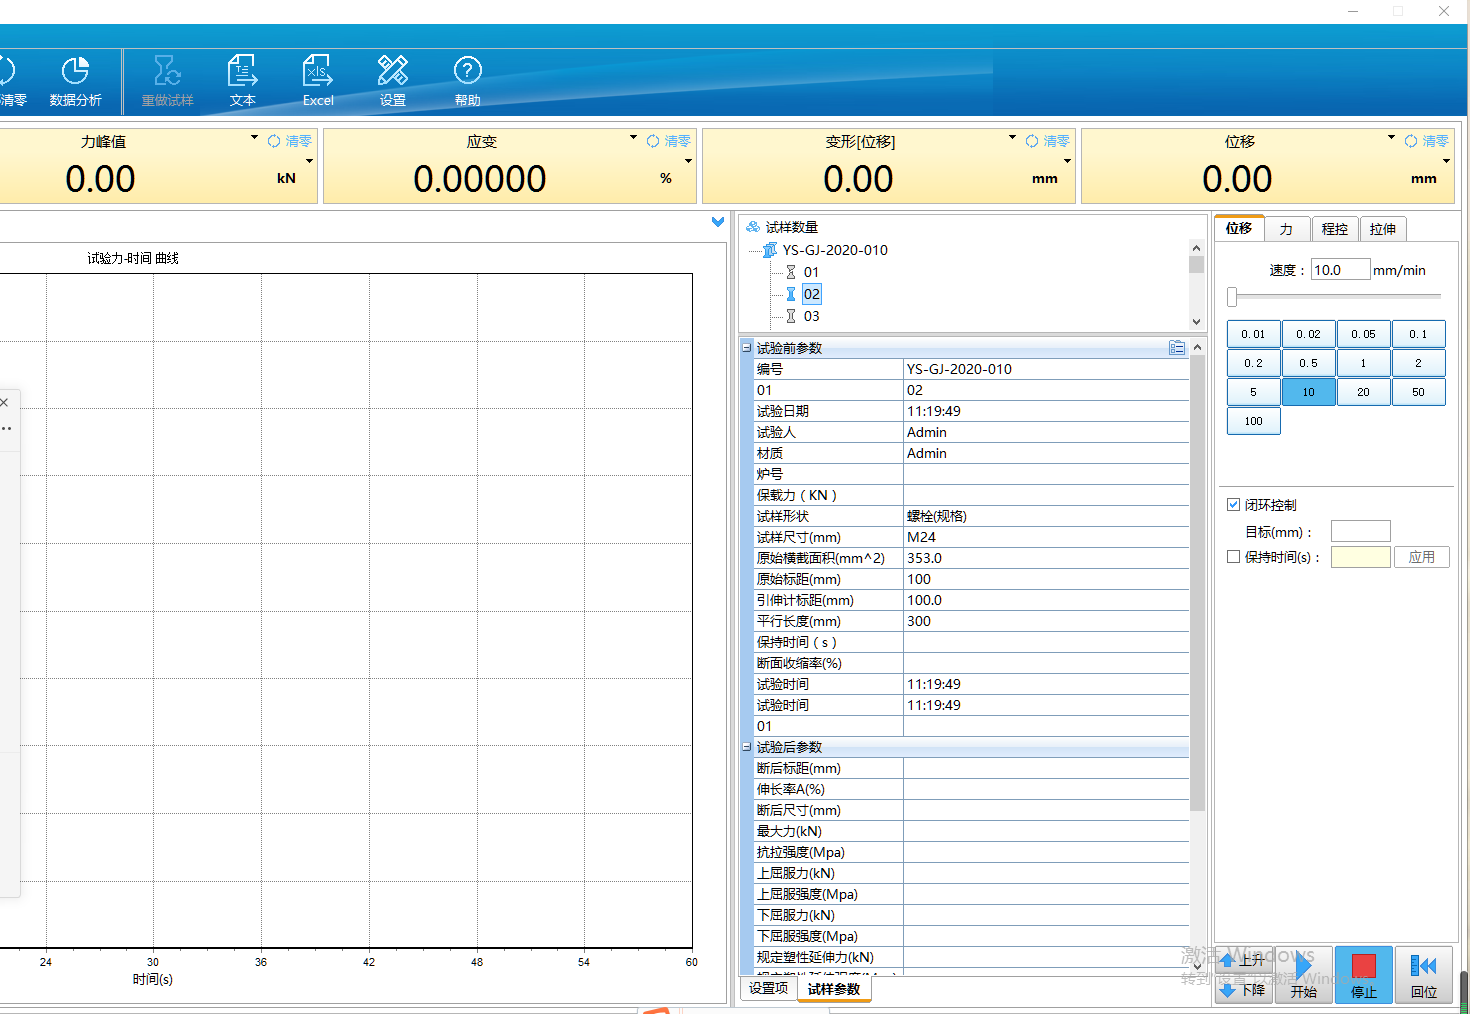
Task: Click the 试样数量 tree header icon
Action: [753, 227]
